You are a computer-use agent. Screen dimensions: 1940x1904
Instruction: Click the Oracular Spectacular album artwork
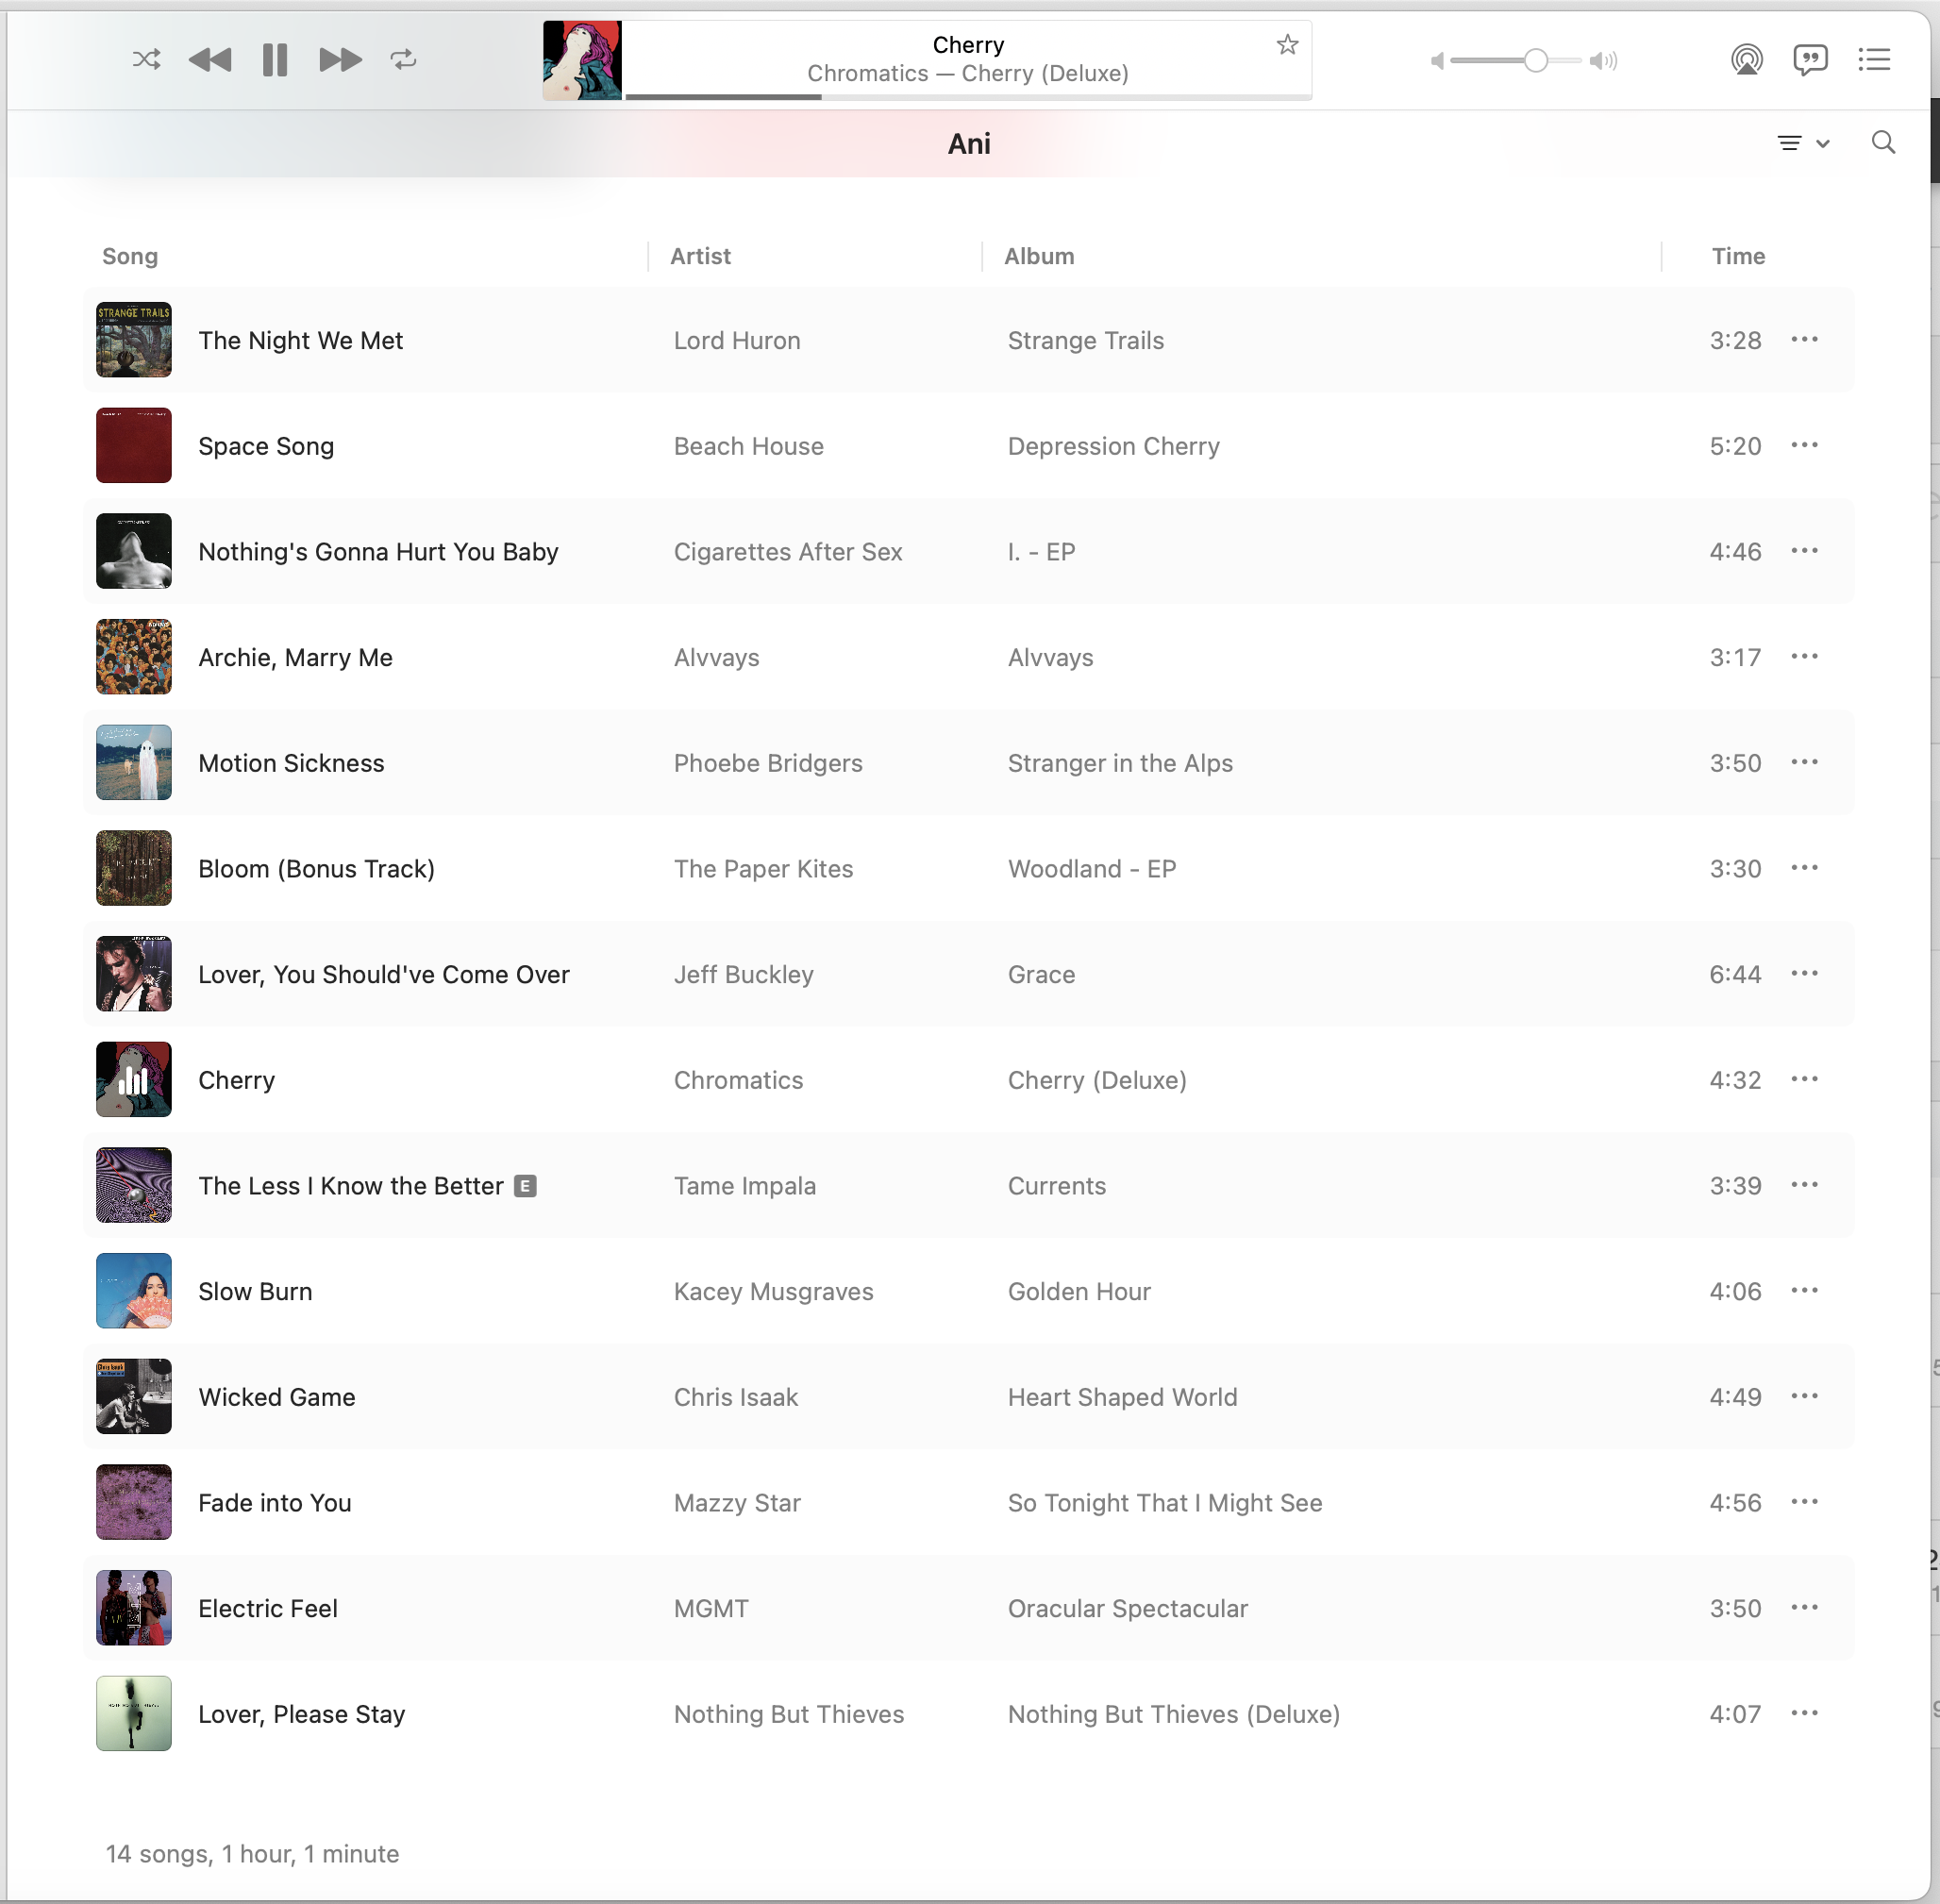134,1608
